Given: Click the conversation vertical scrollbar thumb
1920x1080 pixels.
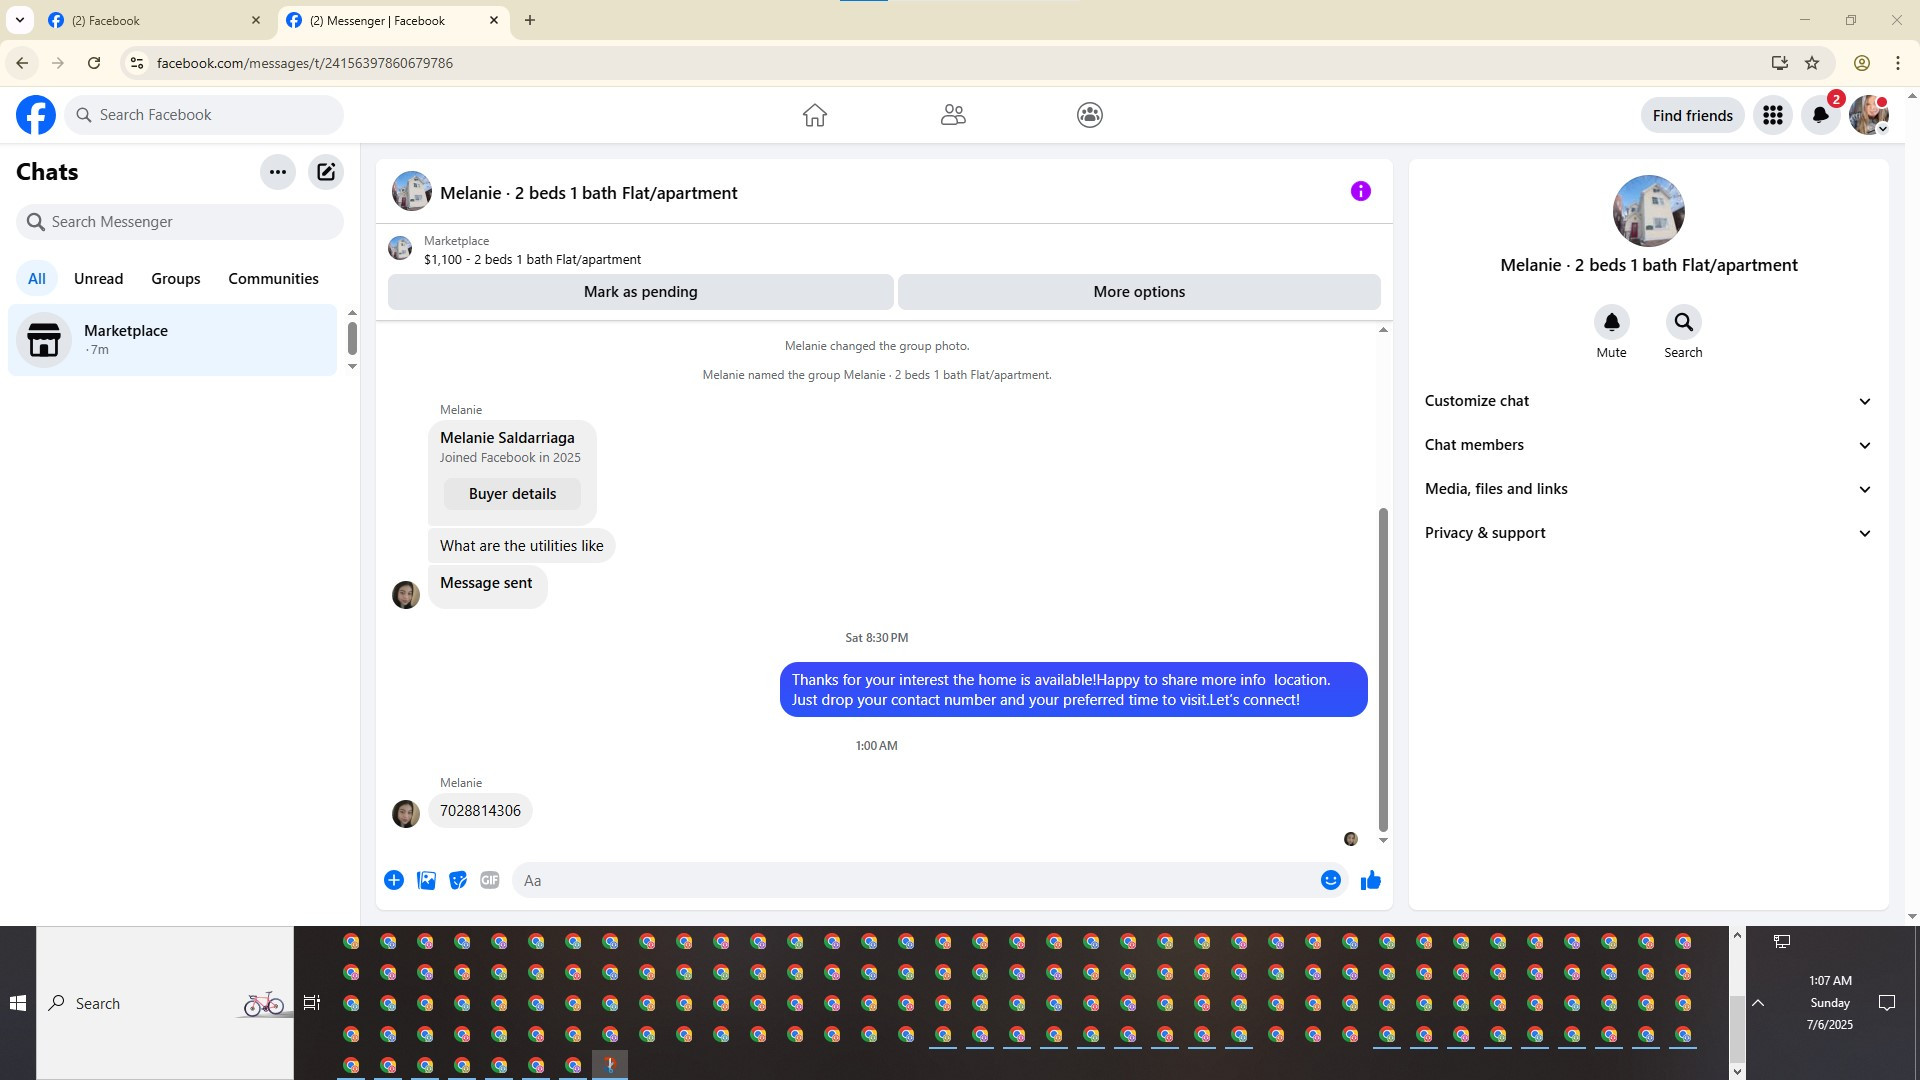Looking at the screenshot, I should point(1383,670).
